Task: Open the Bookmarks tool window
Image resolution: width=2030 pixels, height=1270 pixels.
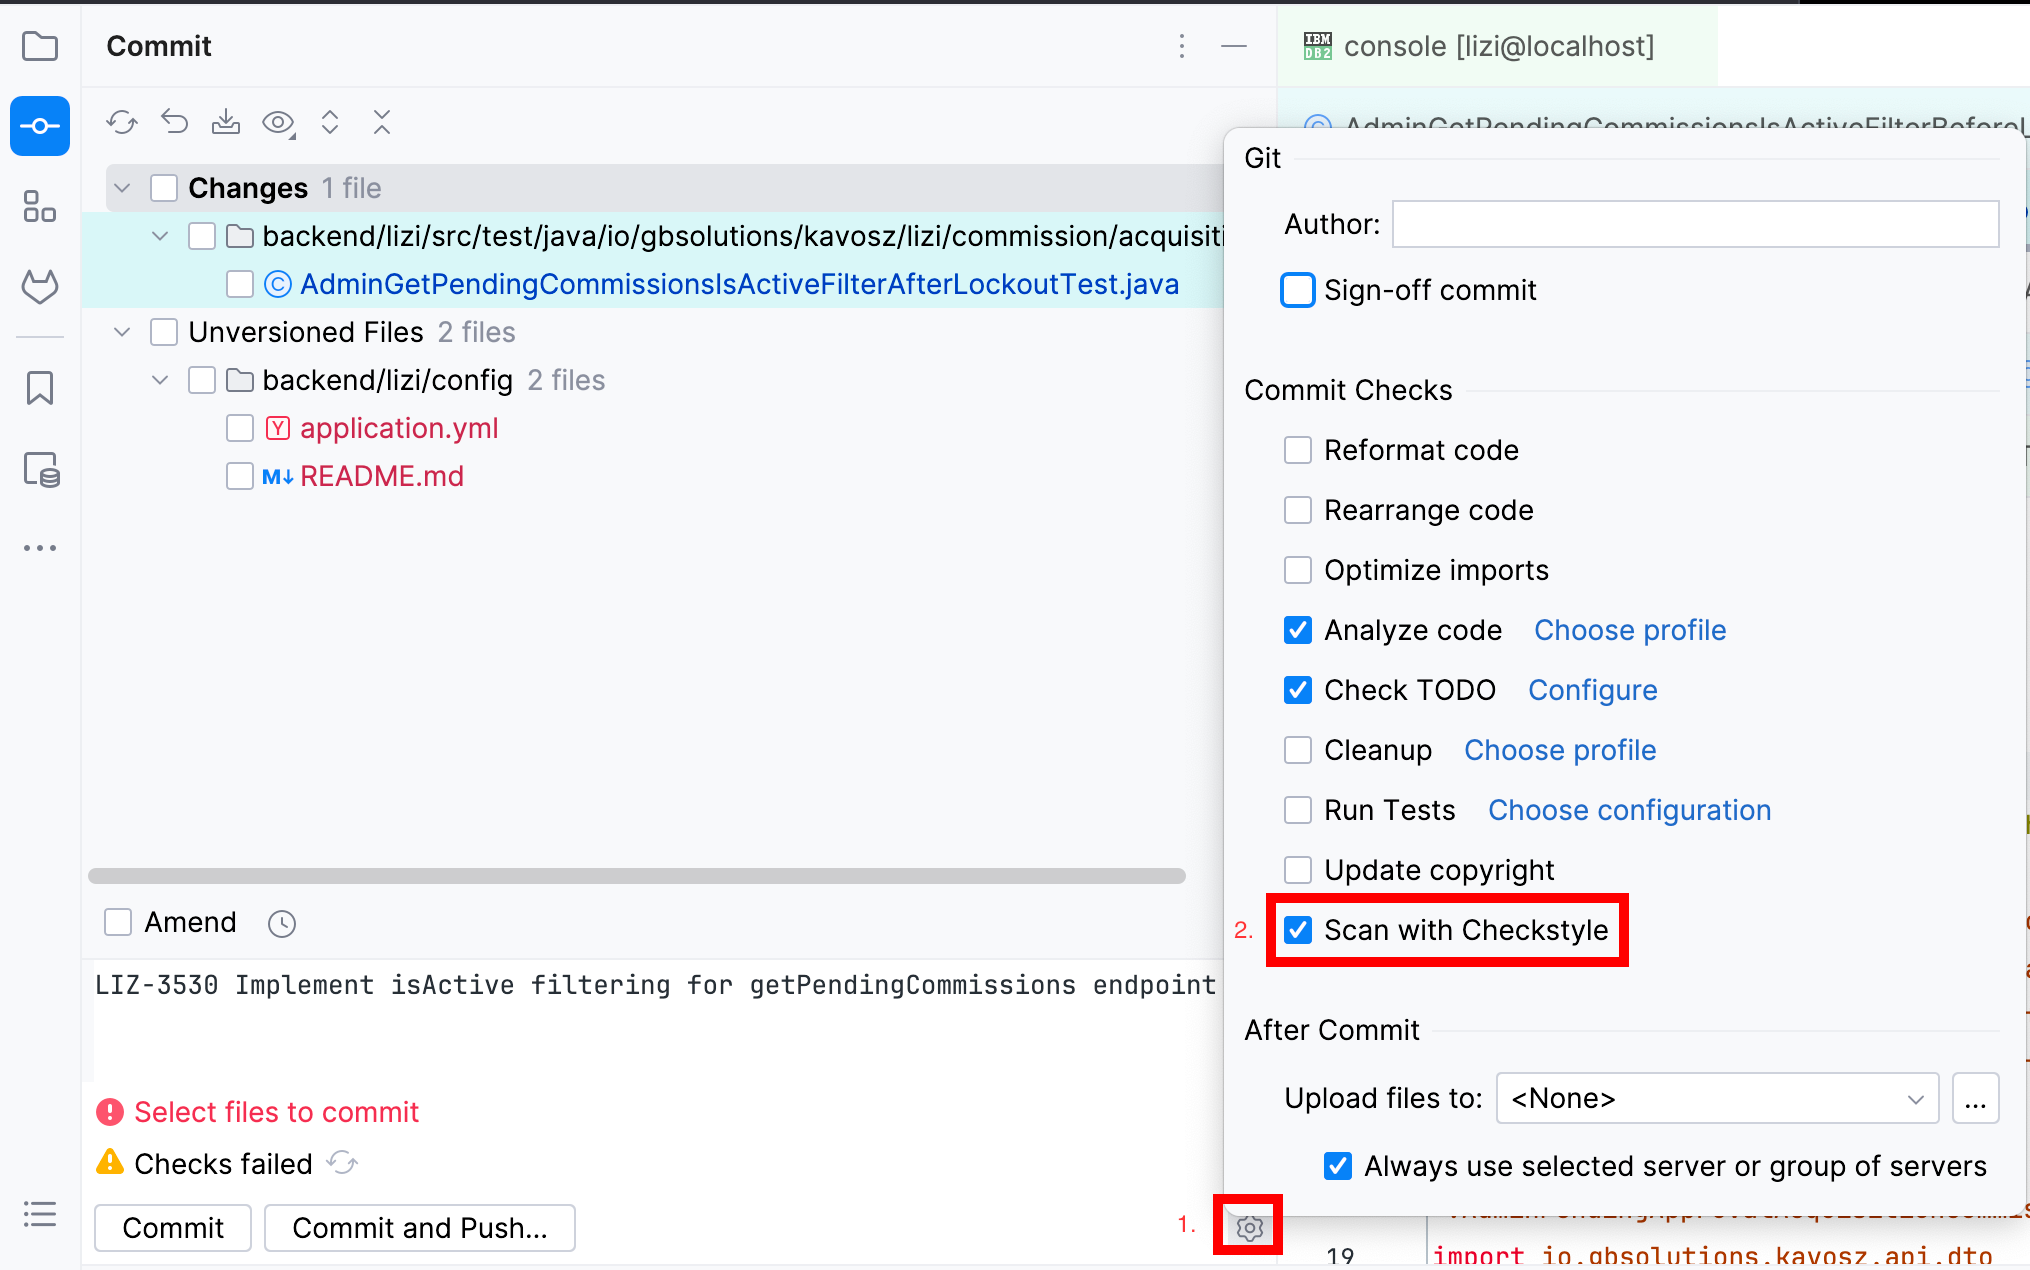Action: click(40, 388)
